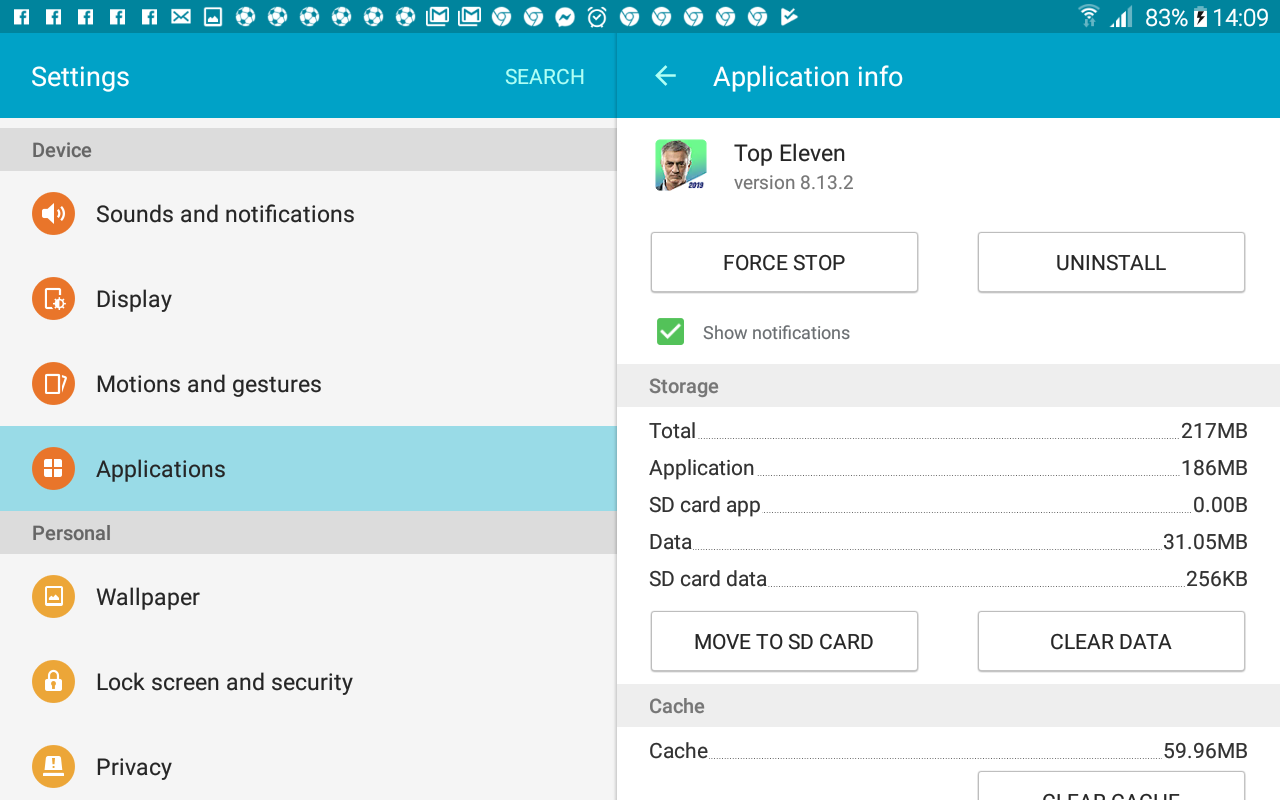
Task: Tap the Privacy icon
Action: (53, 767)
